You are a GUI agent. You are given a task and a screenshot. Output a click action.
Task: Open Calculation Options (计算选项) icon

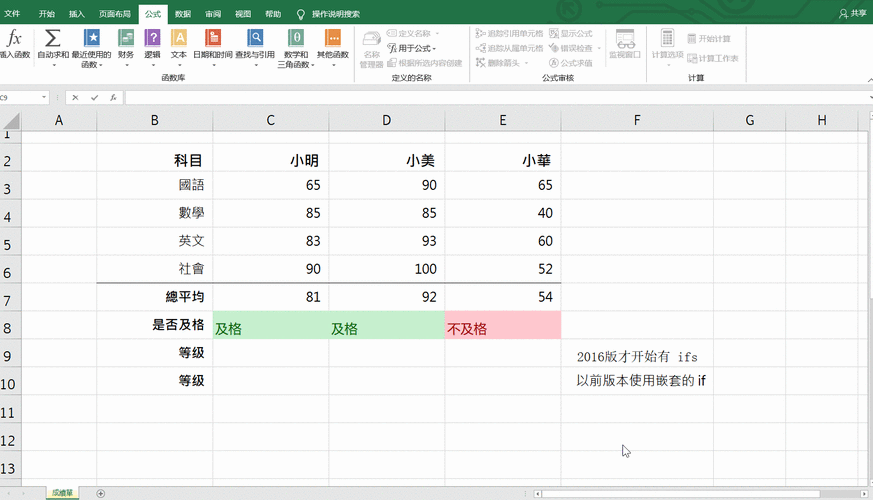point(667,38)
